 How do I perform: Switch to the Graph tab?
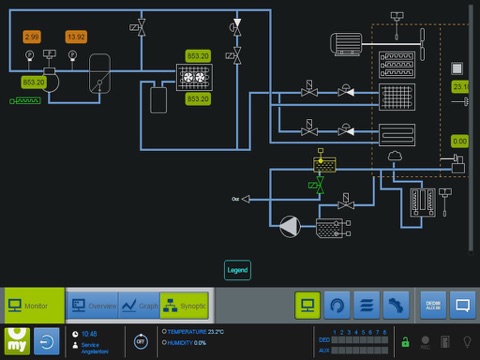click(139, 306)
